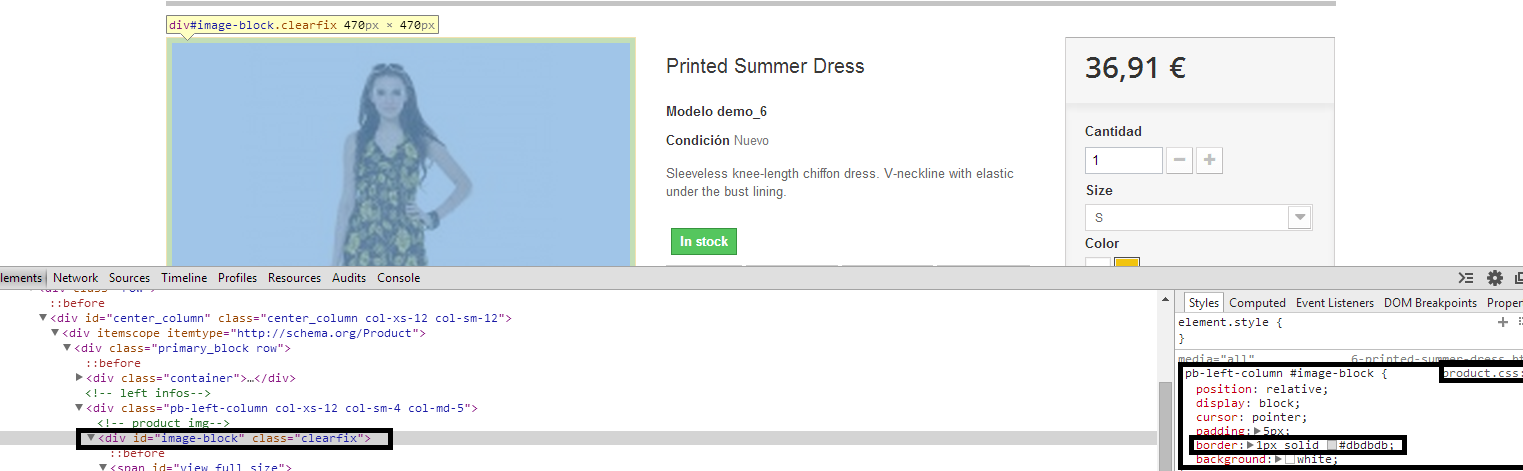Increase quantity with the plus button

coord(1209,160)
